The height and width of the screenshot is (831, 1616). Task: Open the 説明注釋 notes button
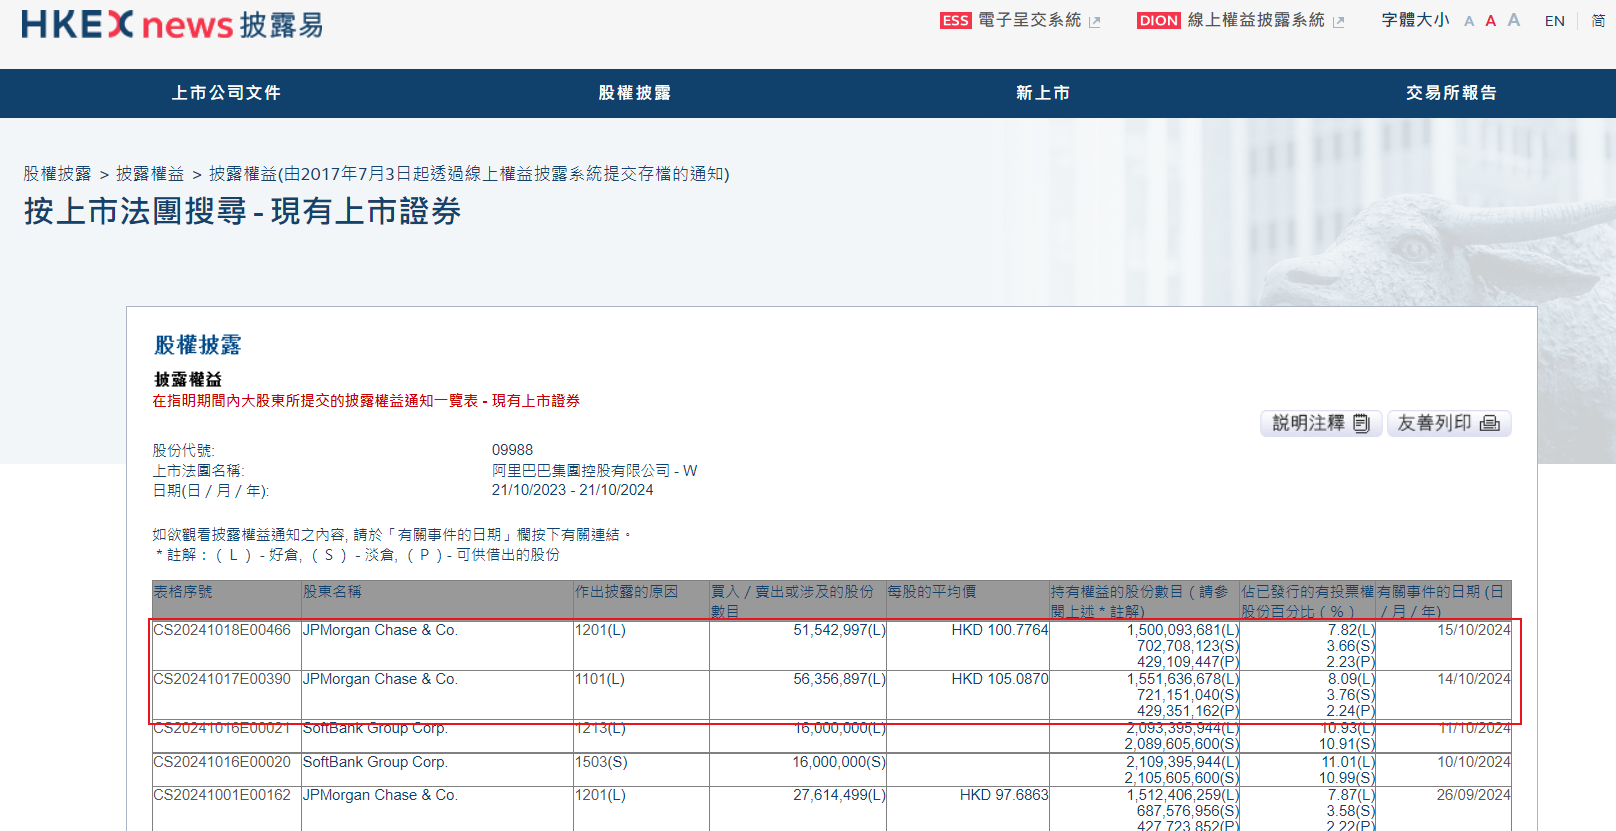(x=1320, y=424)
